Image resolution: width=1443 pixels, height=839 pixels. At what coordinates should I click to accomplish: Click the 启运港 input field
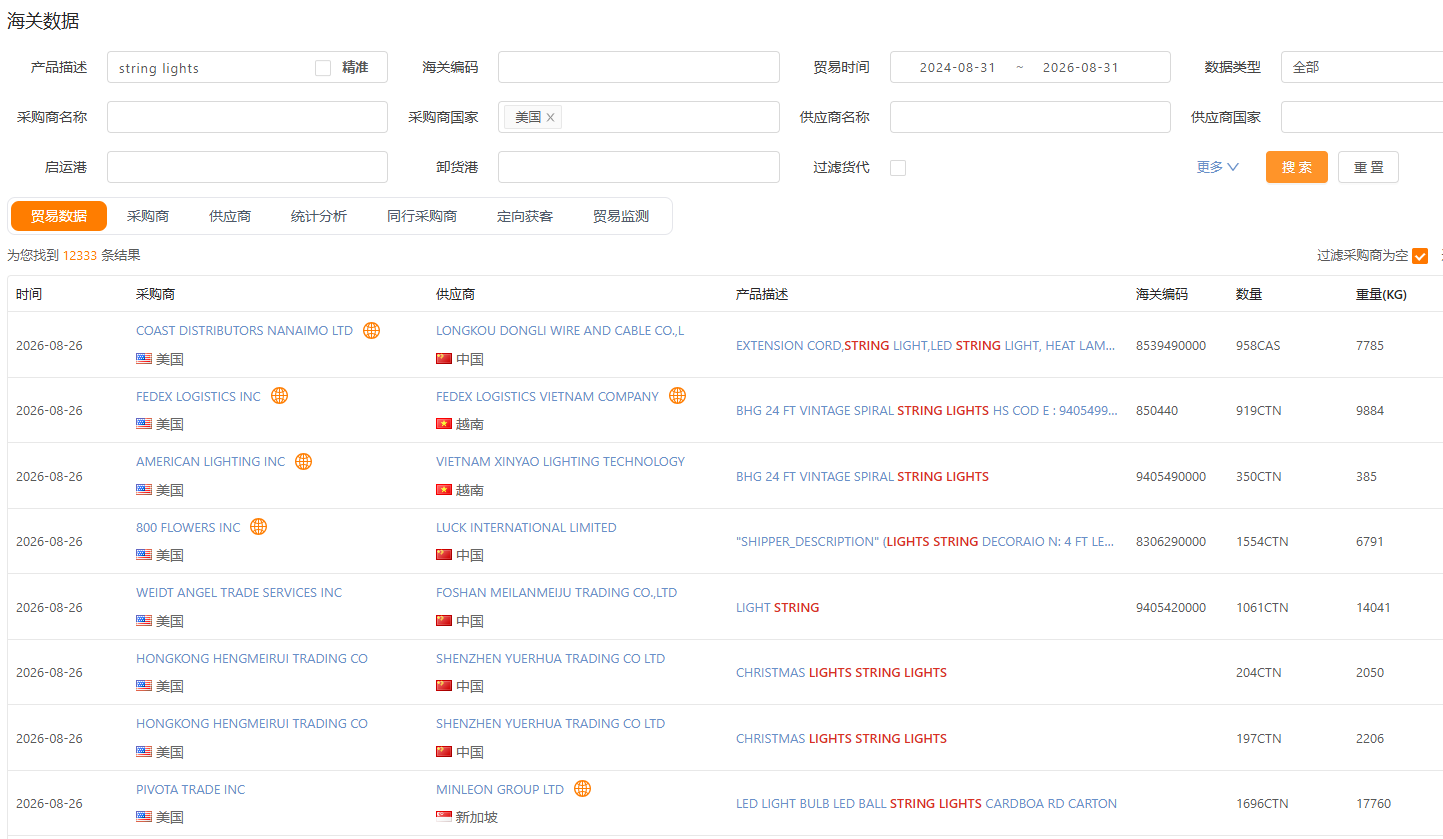pos(247,167)
